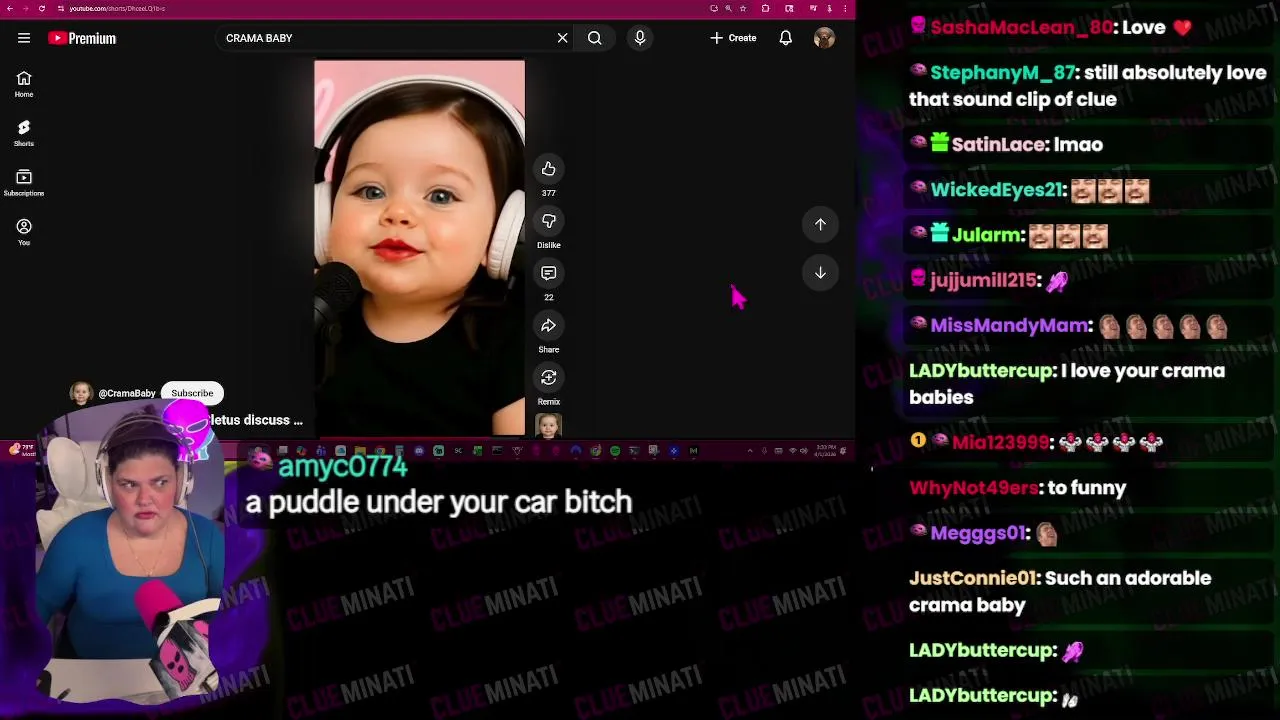The image size is (1280, 720).
Task: Run search with the magnifying glass button
Action: pyautogui.click(x=595, y=38)
